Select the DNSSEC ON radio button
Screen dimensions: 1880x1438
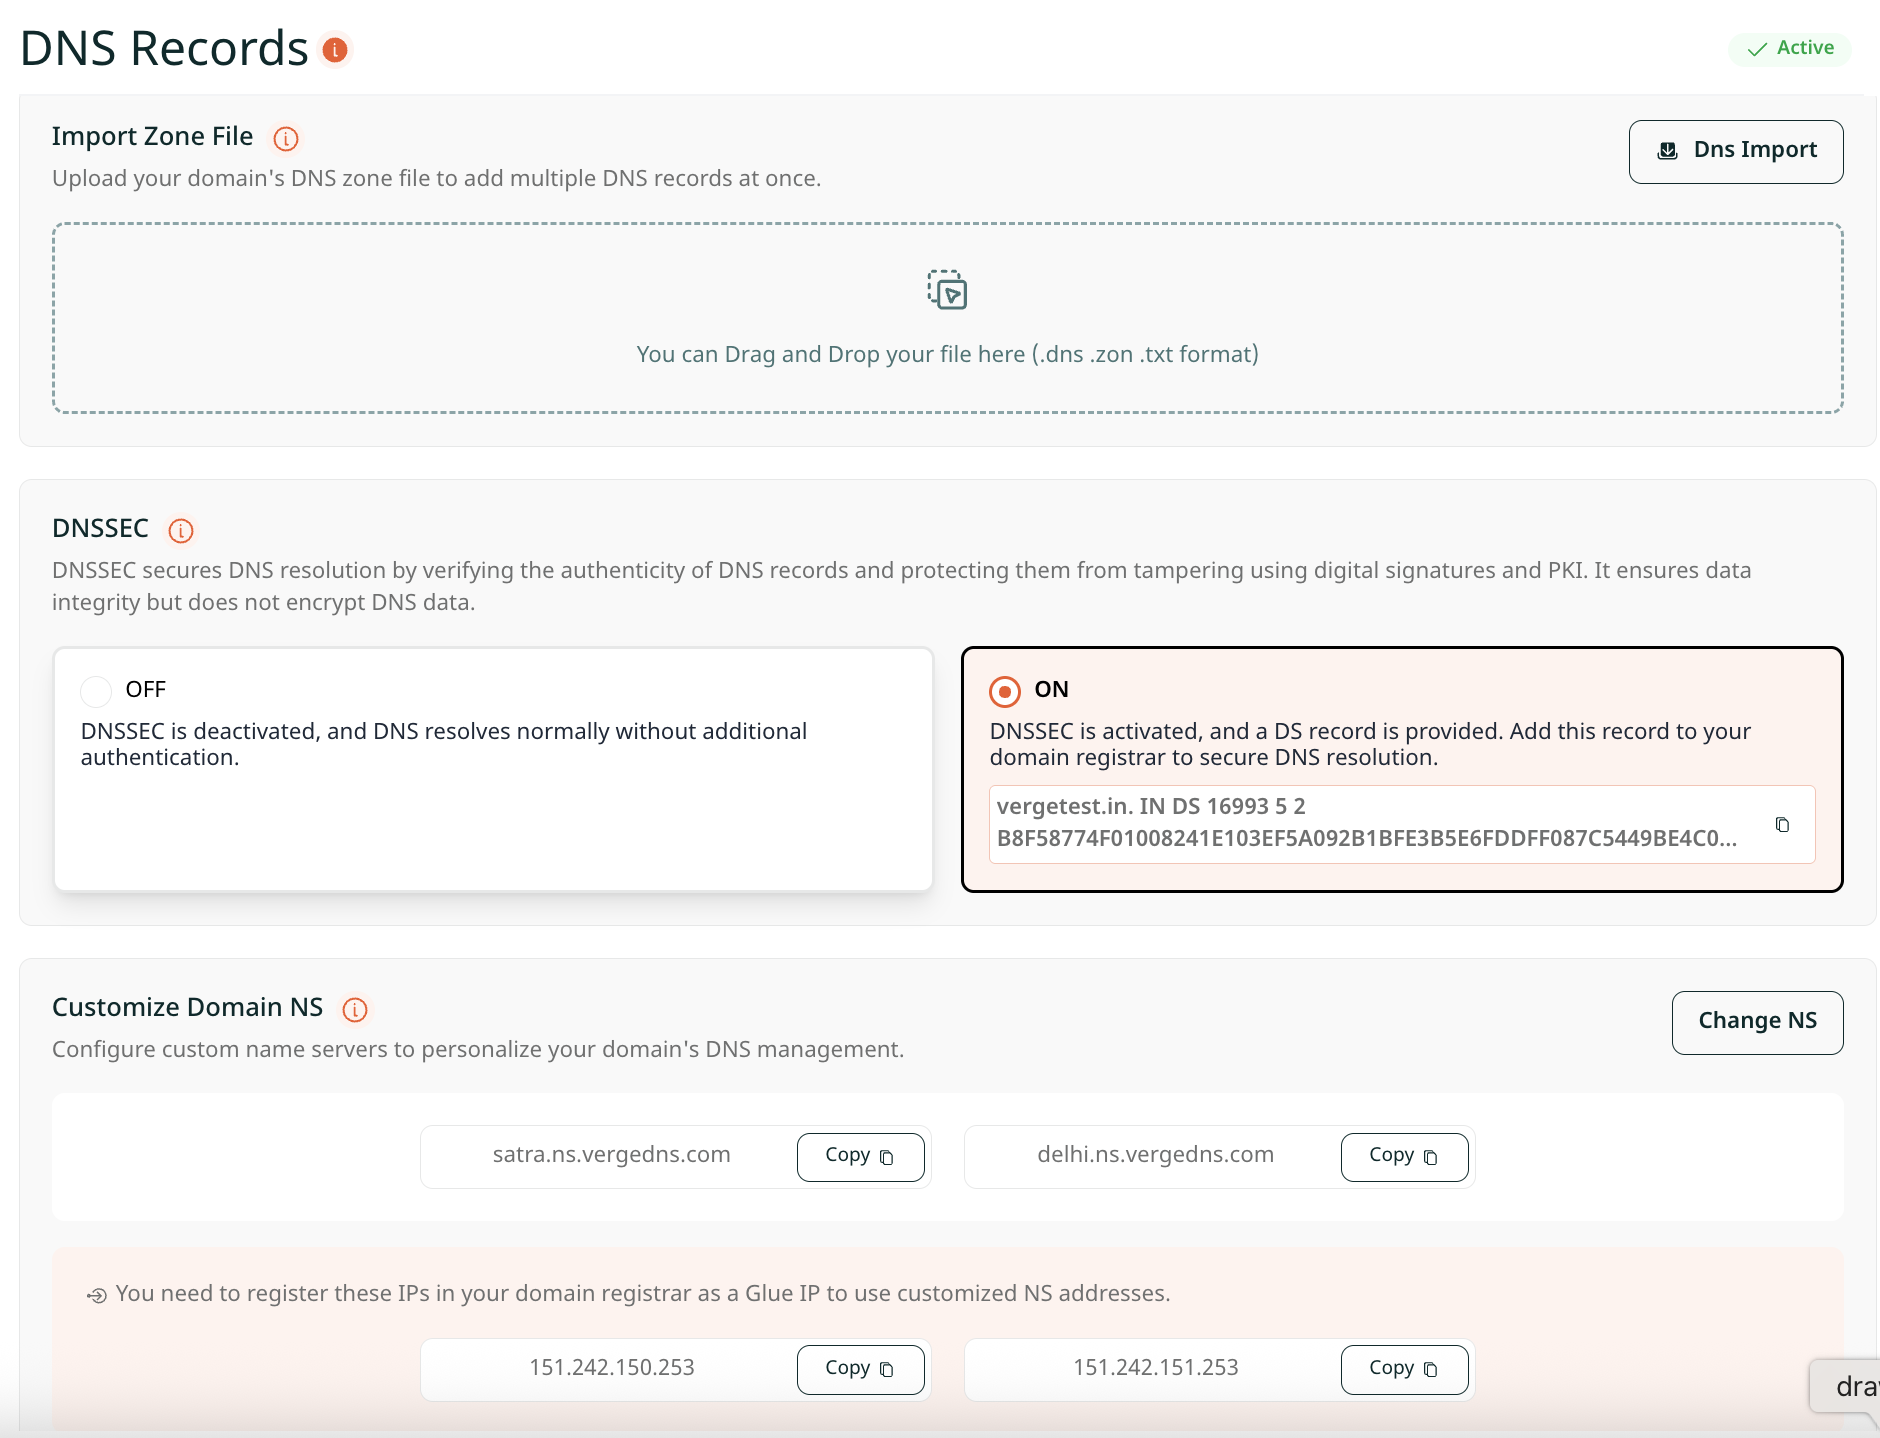[1004, 691]
